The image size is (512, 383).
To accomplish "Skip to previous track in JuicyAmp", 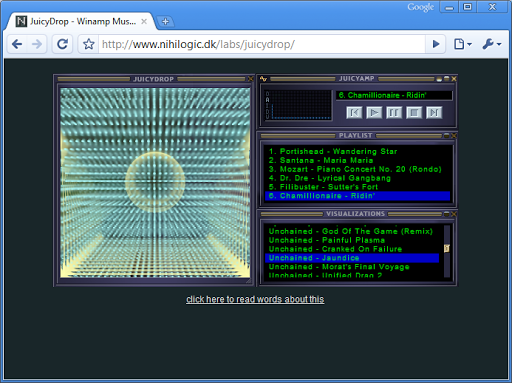I will [x=354, y=112].
